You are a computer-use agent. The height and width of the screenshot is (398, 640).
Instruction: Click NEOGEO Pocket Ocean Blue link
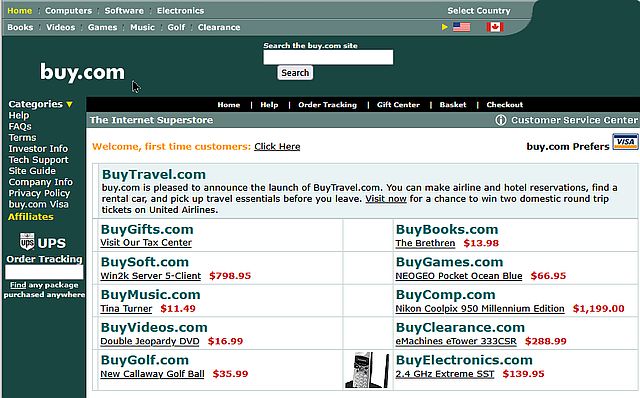coord(459,276)
